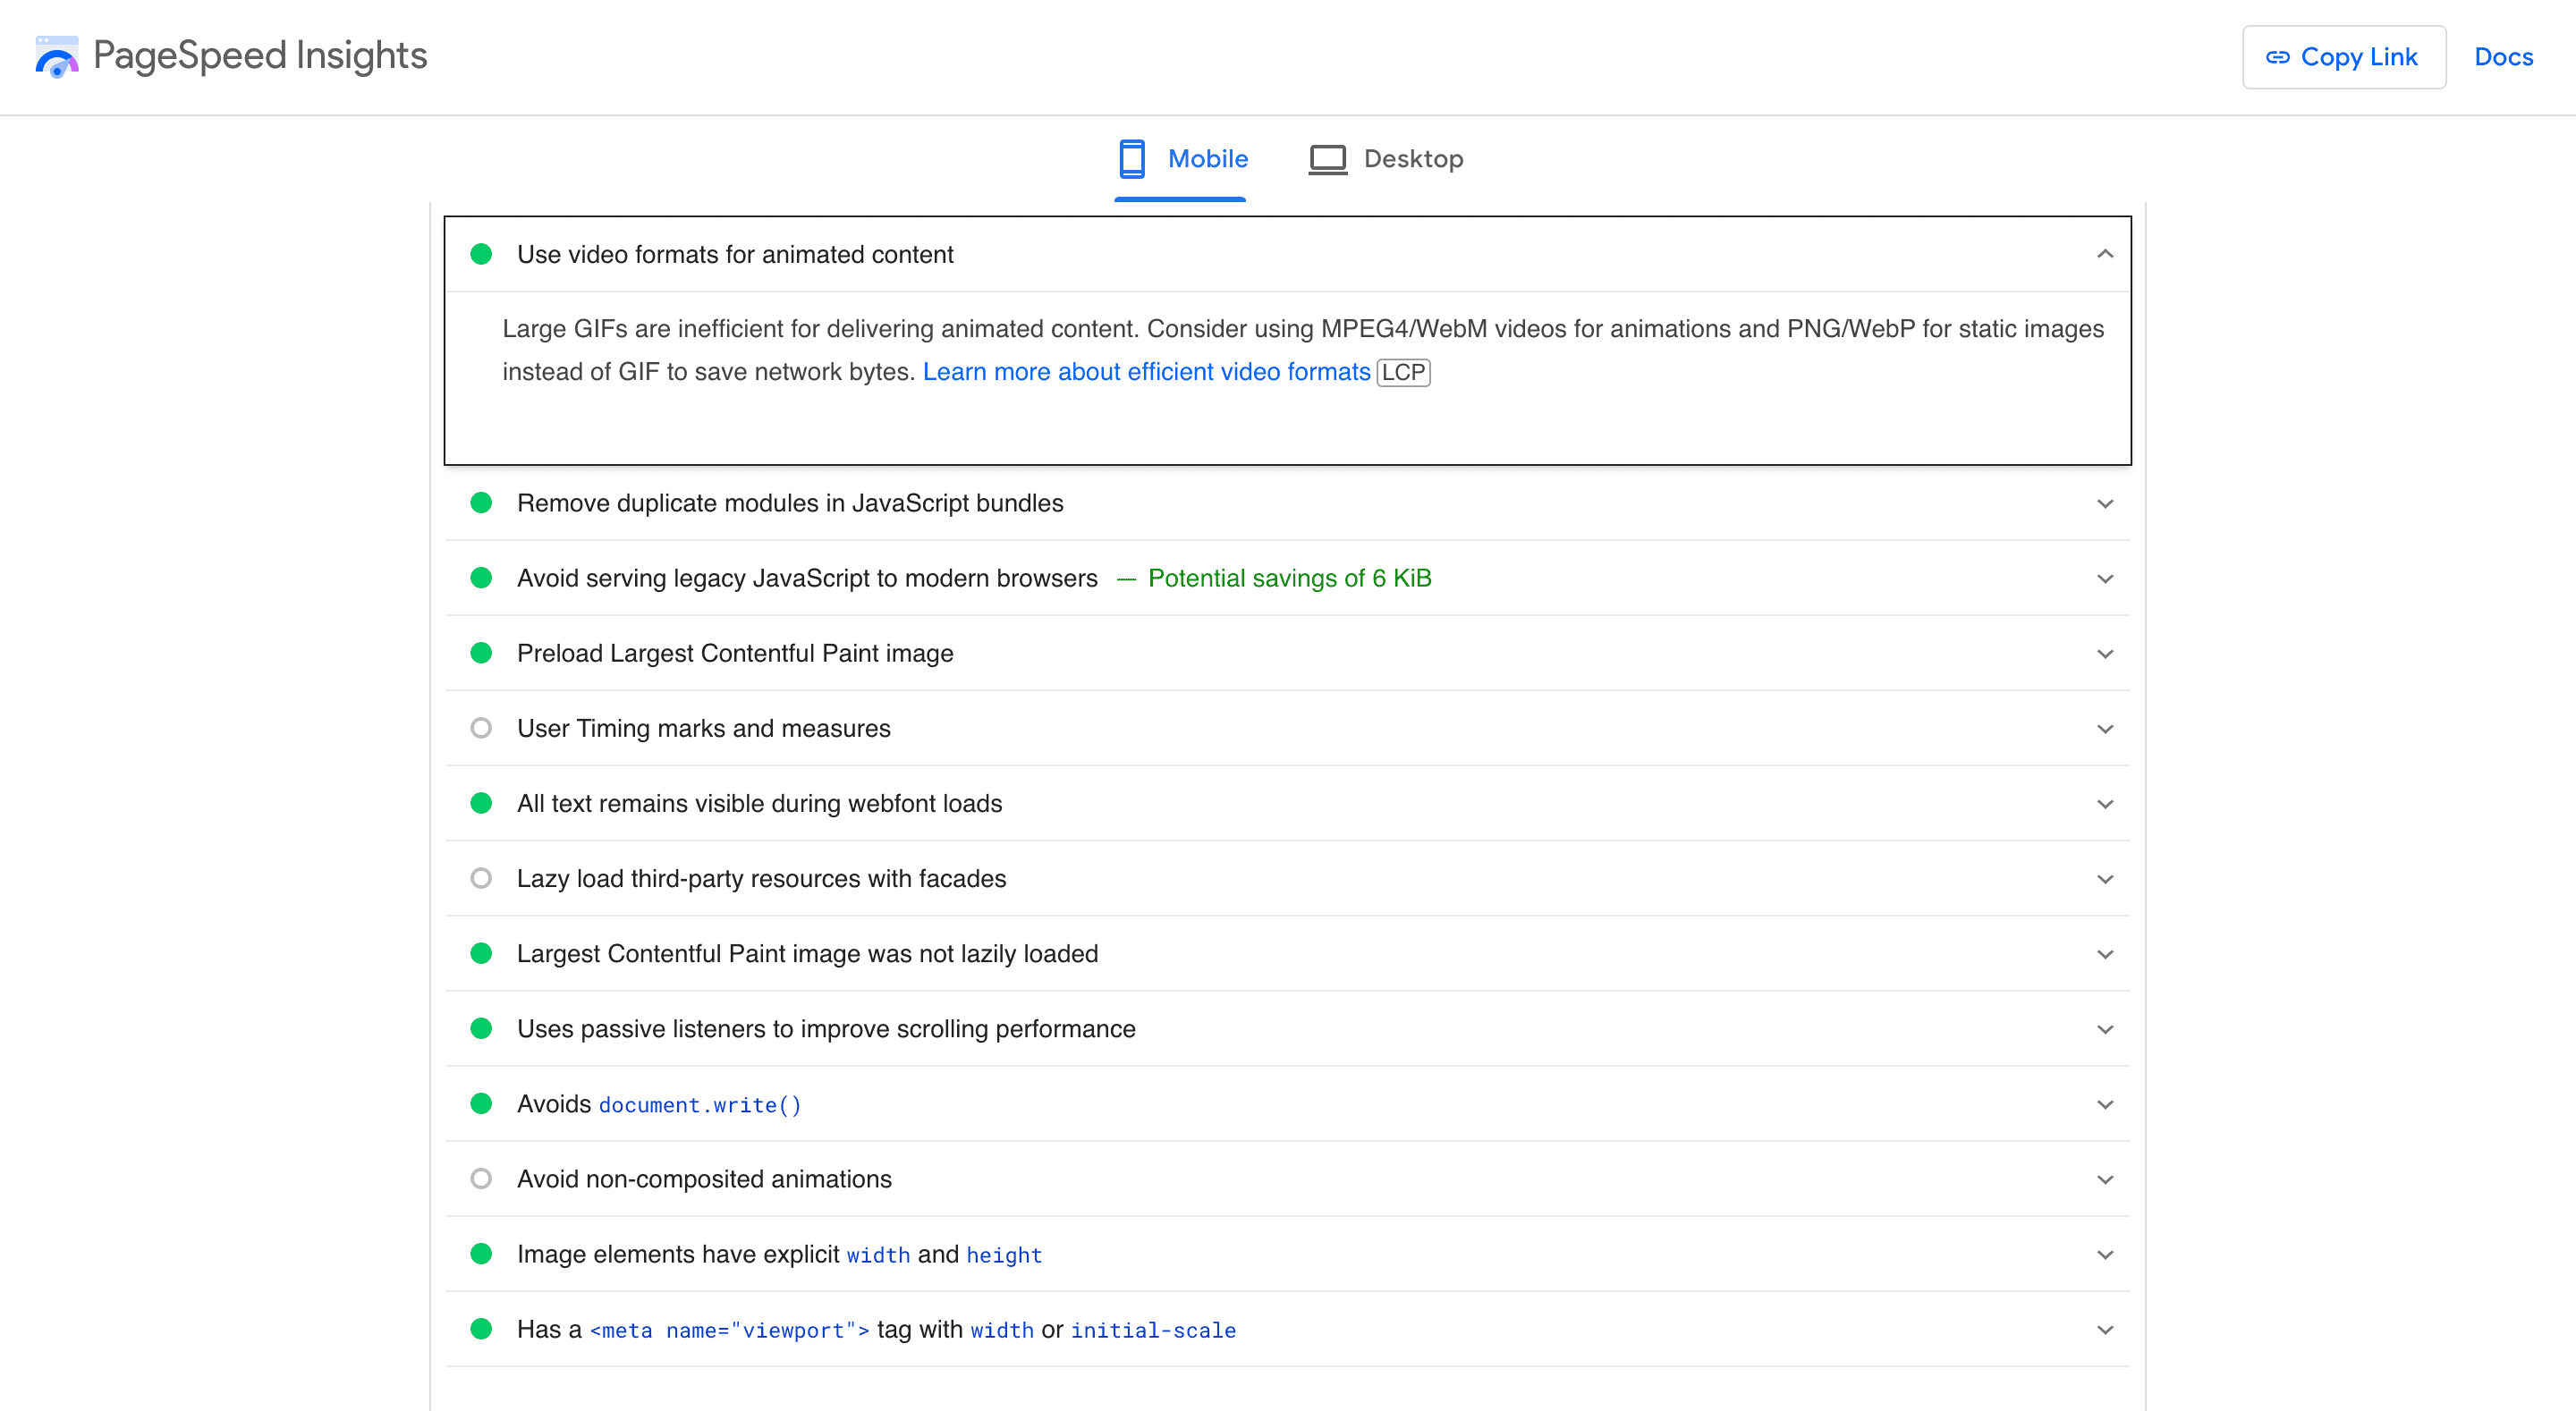This screenshot has width=2576, height=1411.
Task: Click the gray circle beside User Timing marks
Action: [481, 727]
